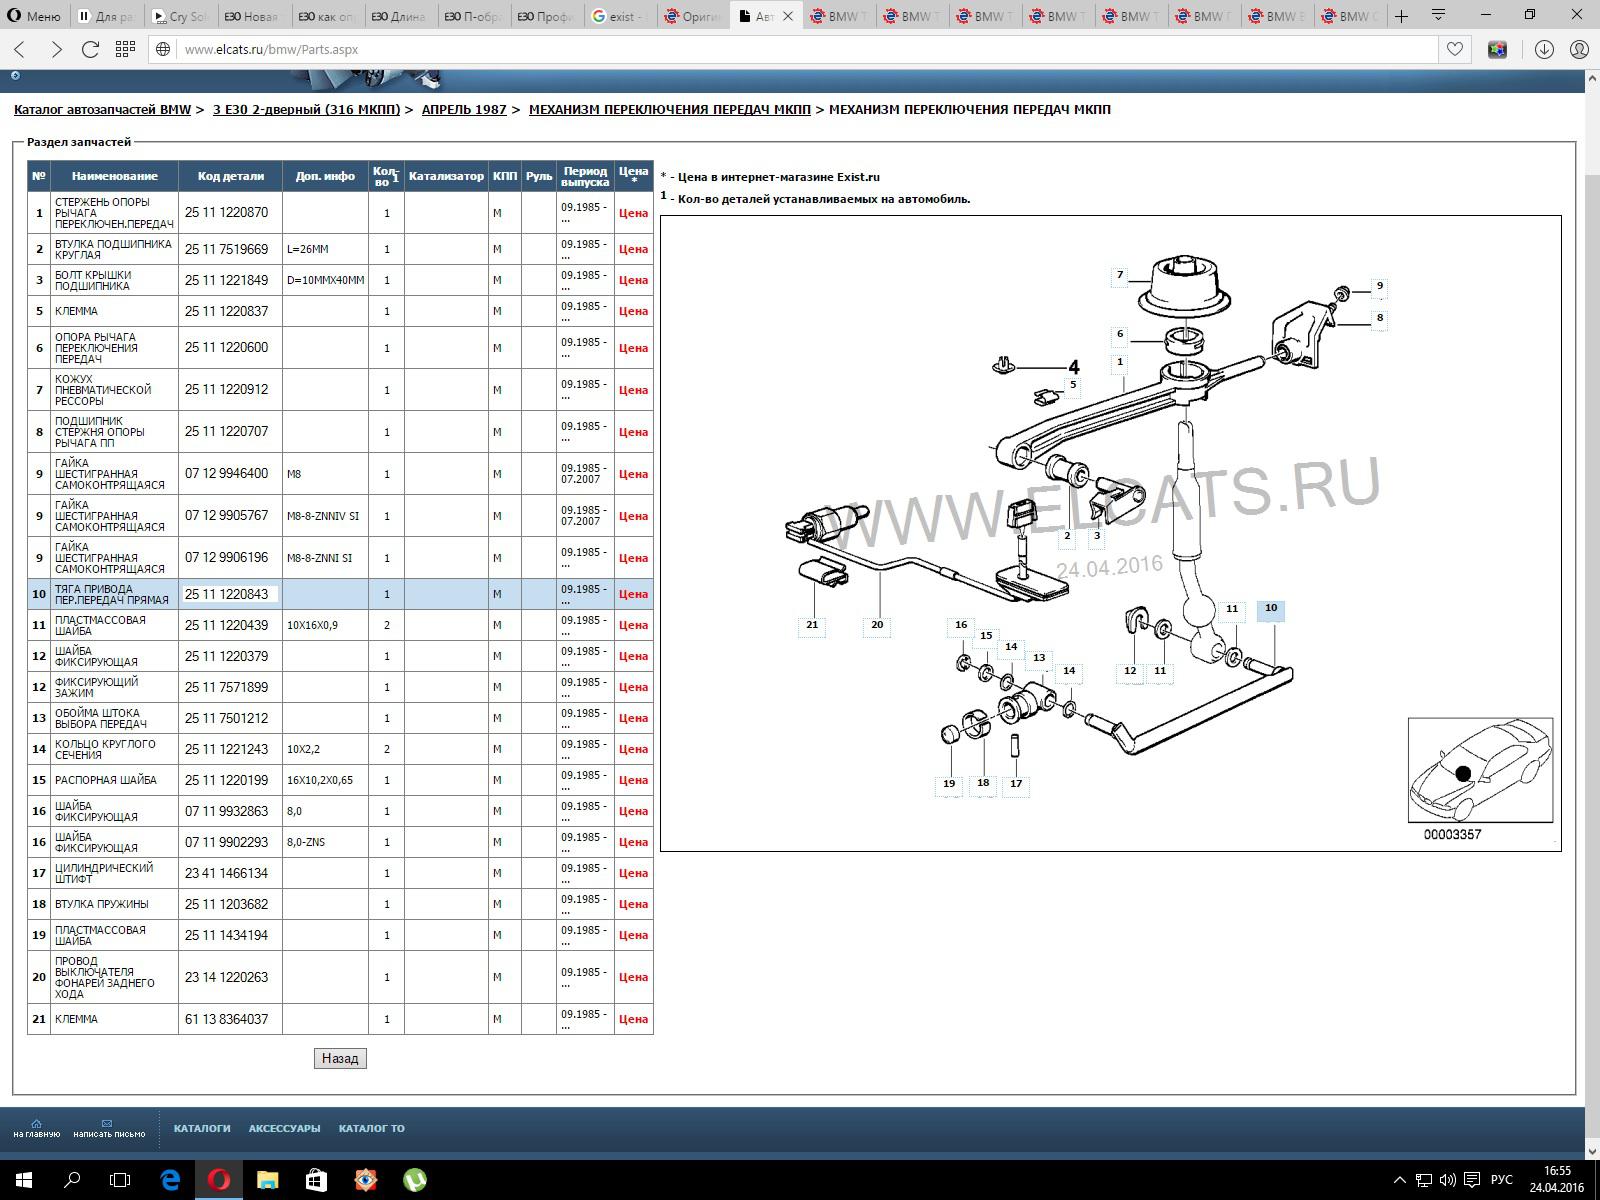This screenshot has width=1600, height=1200.
Task: Open the АКСЕССУАРЫ footer link
Action: tap(284, 1128)
